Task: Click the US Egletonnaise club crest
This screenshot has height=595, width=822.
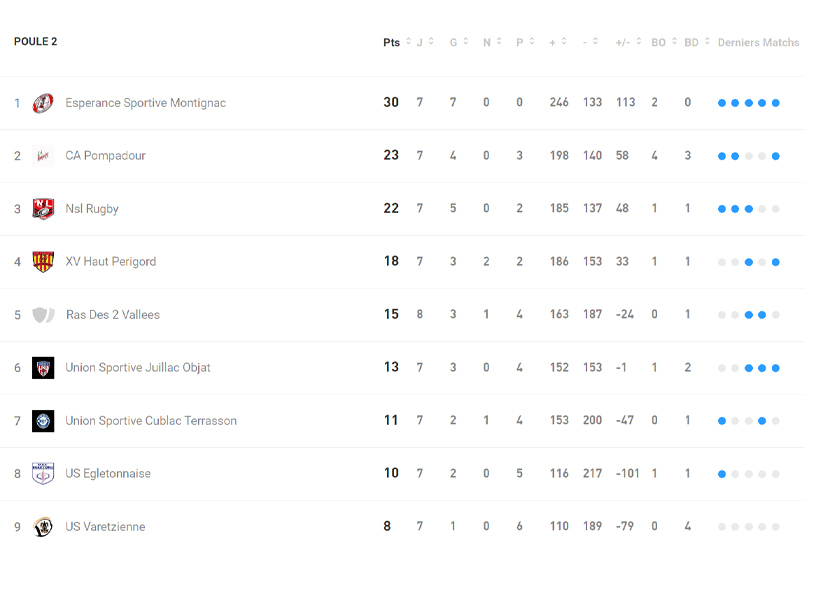Action: tap(43, 474)
